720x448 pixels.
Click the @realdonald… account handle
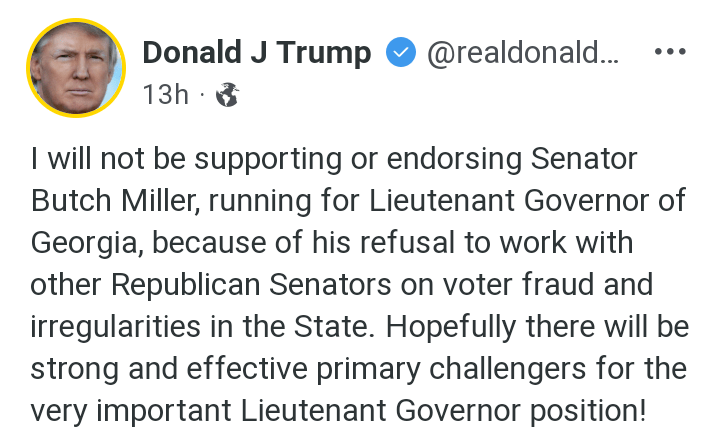click(x=523, y=53)
